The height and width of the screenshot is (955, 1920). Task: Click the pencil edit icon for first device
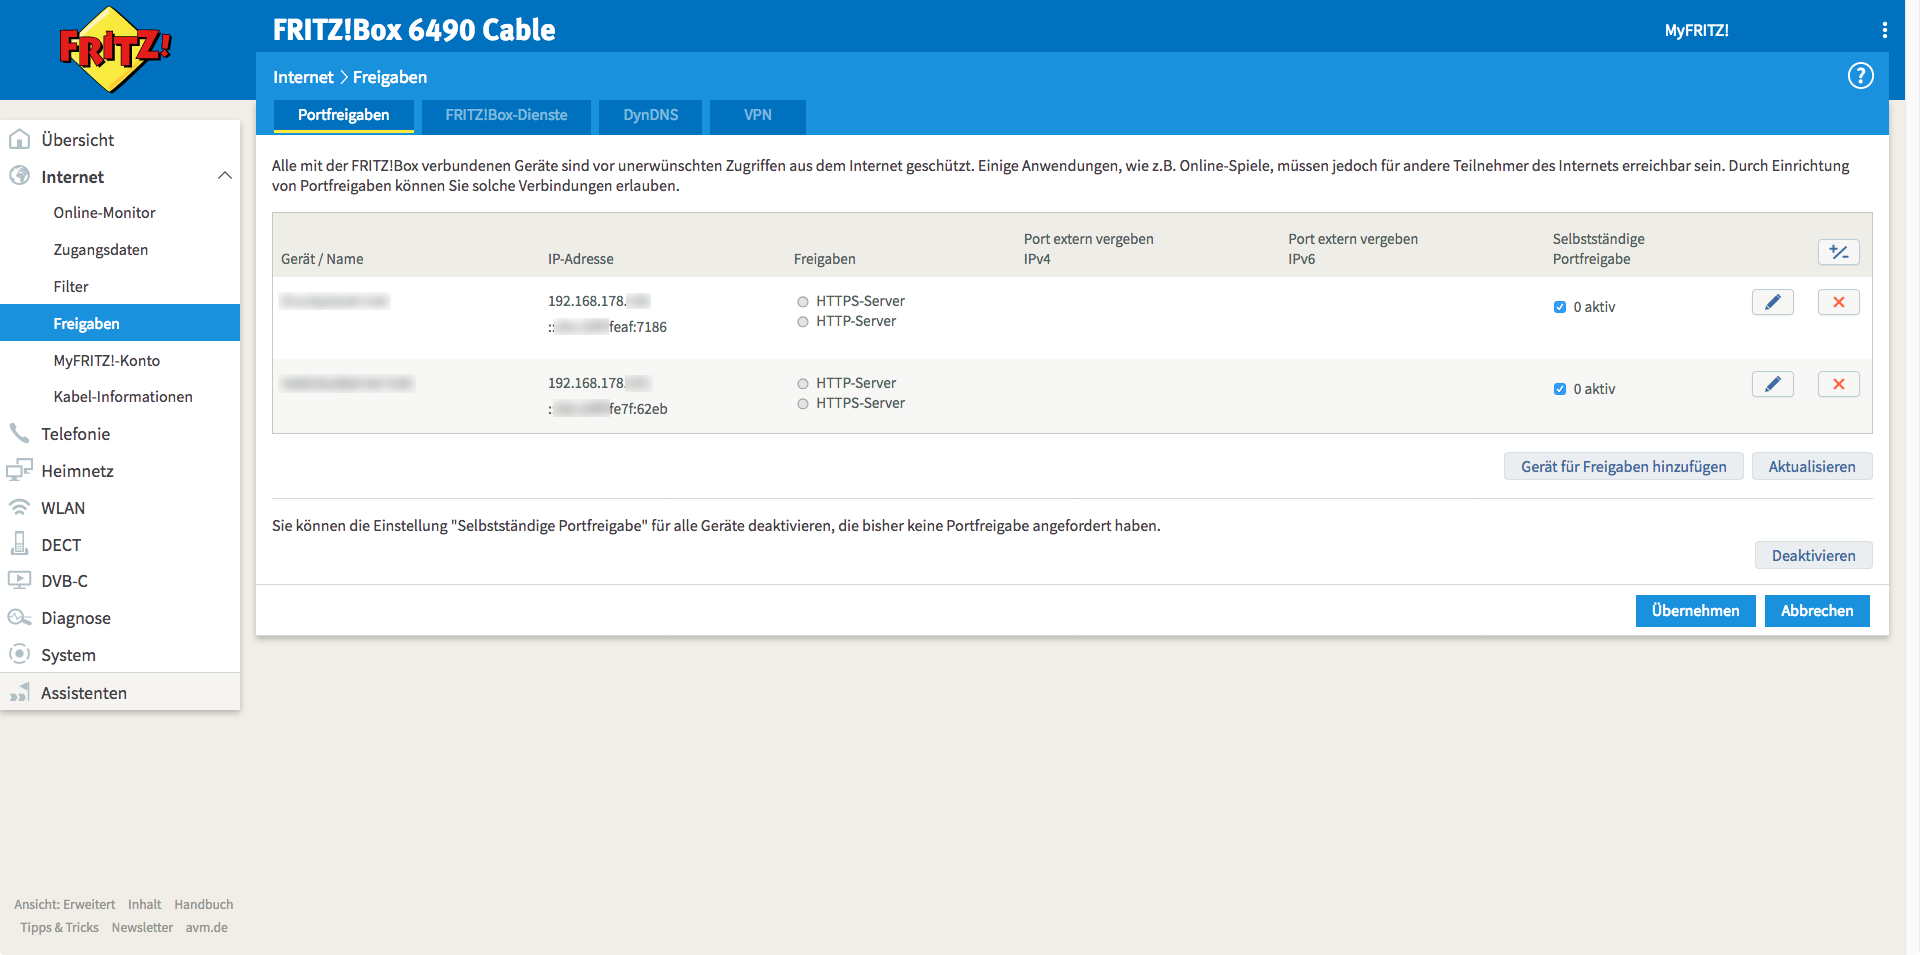(x=1772, y=302)
